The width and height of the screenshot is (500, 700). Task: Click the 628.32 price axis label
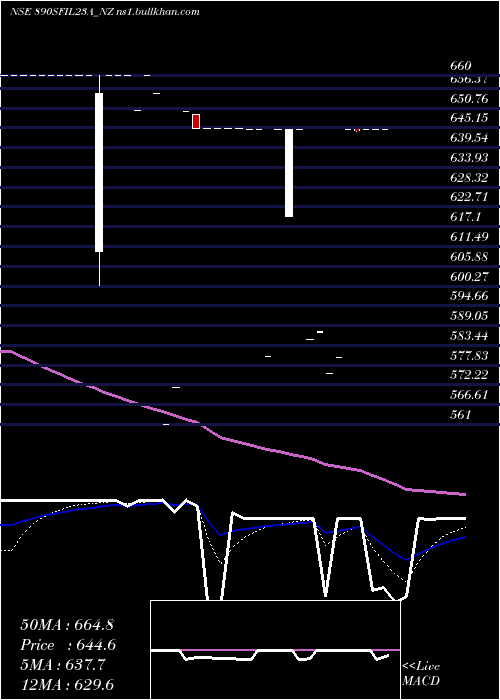click(469, 178)
